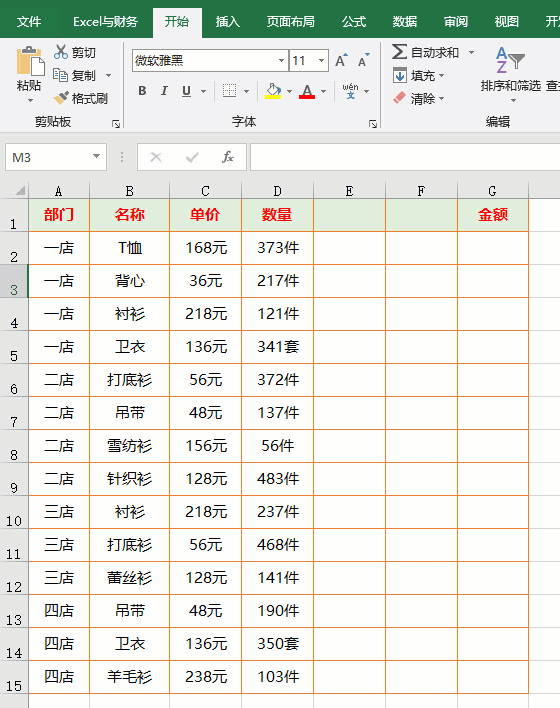Click cell 238元
The image size is (560, 708).
point(205,676)
